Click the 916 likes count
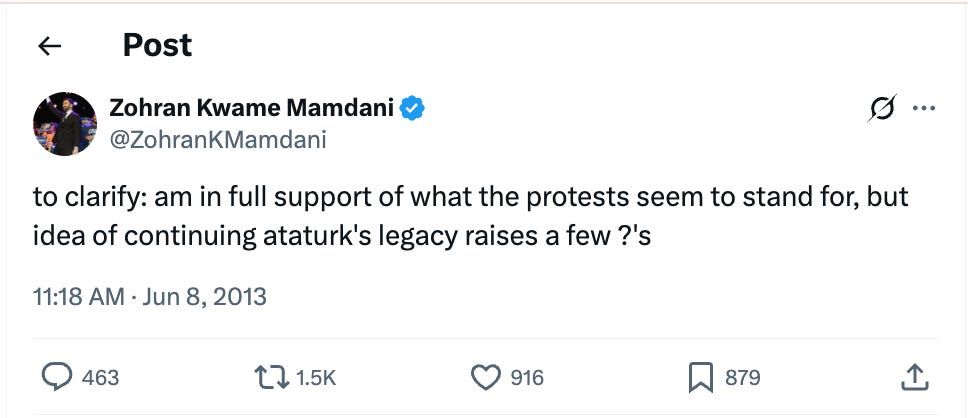This screenshot has height=418, width=968. pyautogui.click(x=527, y=377)
